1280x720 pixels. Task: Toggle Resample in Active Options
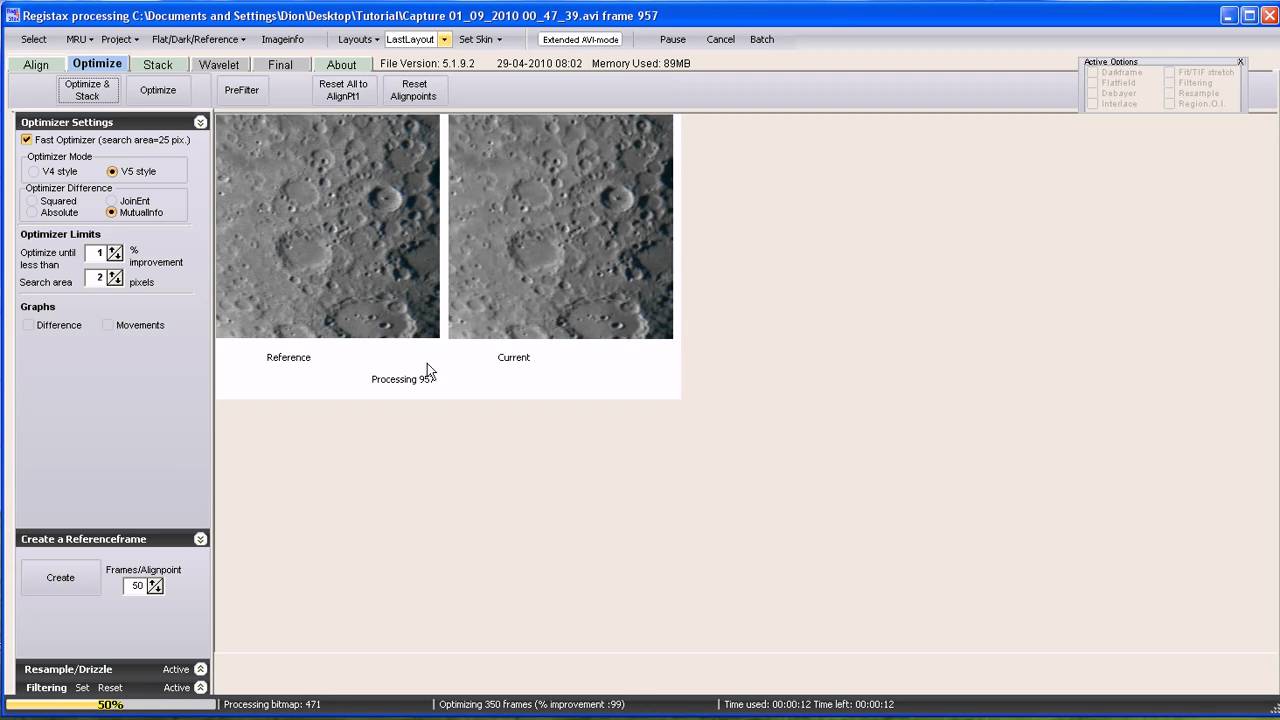click(x=1170, y=94)
